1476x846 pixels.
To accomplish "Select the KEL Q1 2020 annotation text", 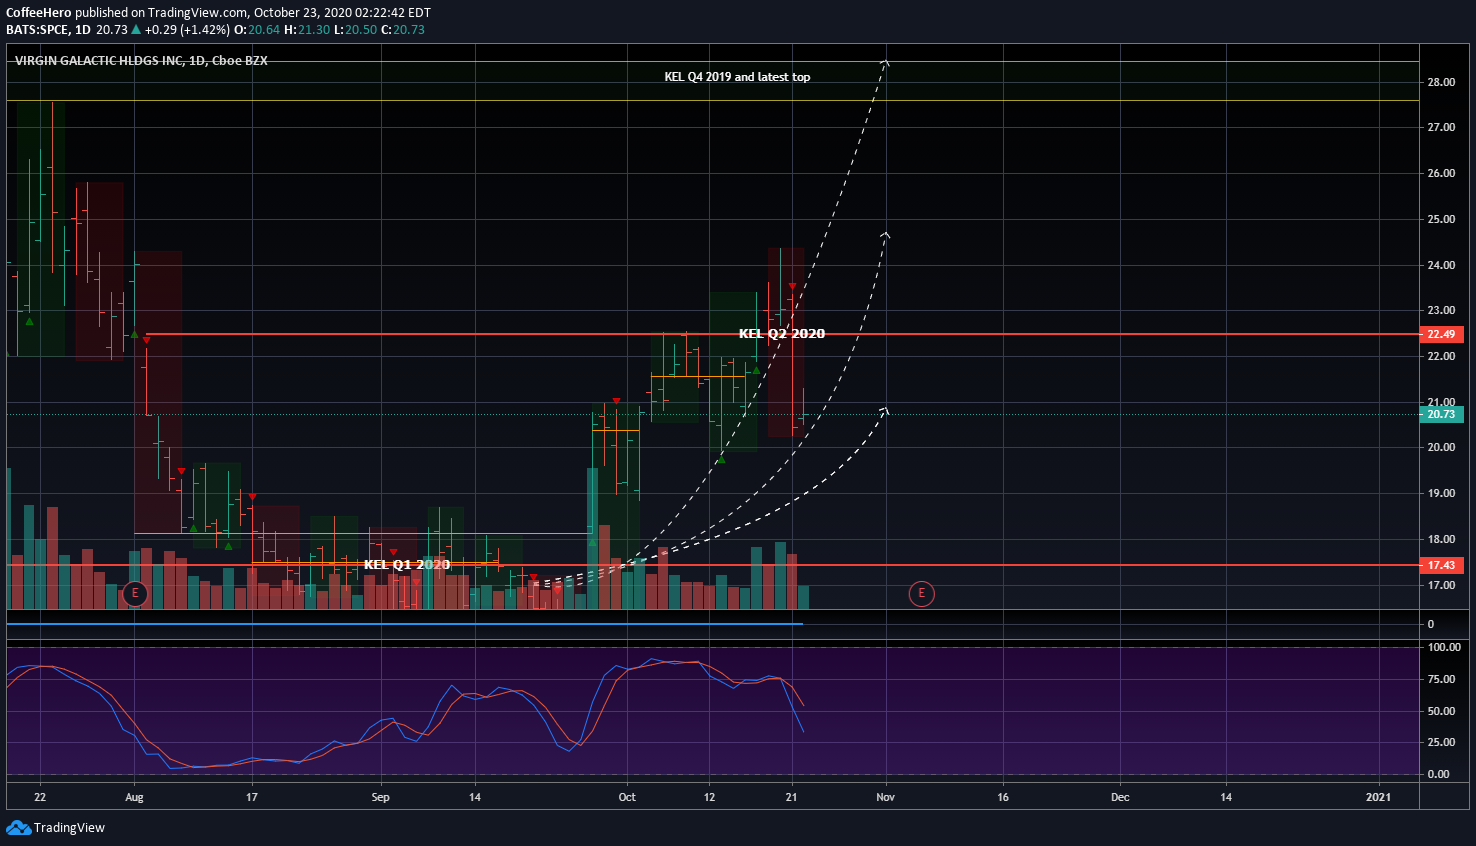I will (x=407, y=565).
